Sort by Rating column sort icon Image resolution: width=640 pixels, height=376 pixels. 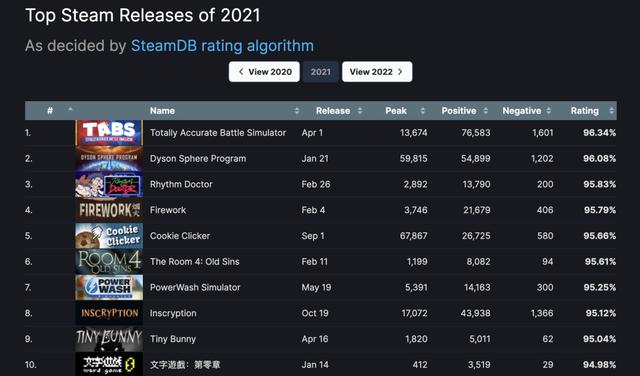611,111
